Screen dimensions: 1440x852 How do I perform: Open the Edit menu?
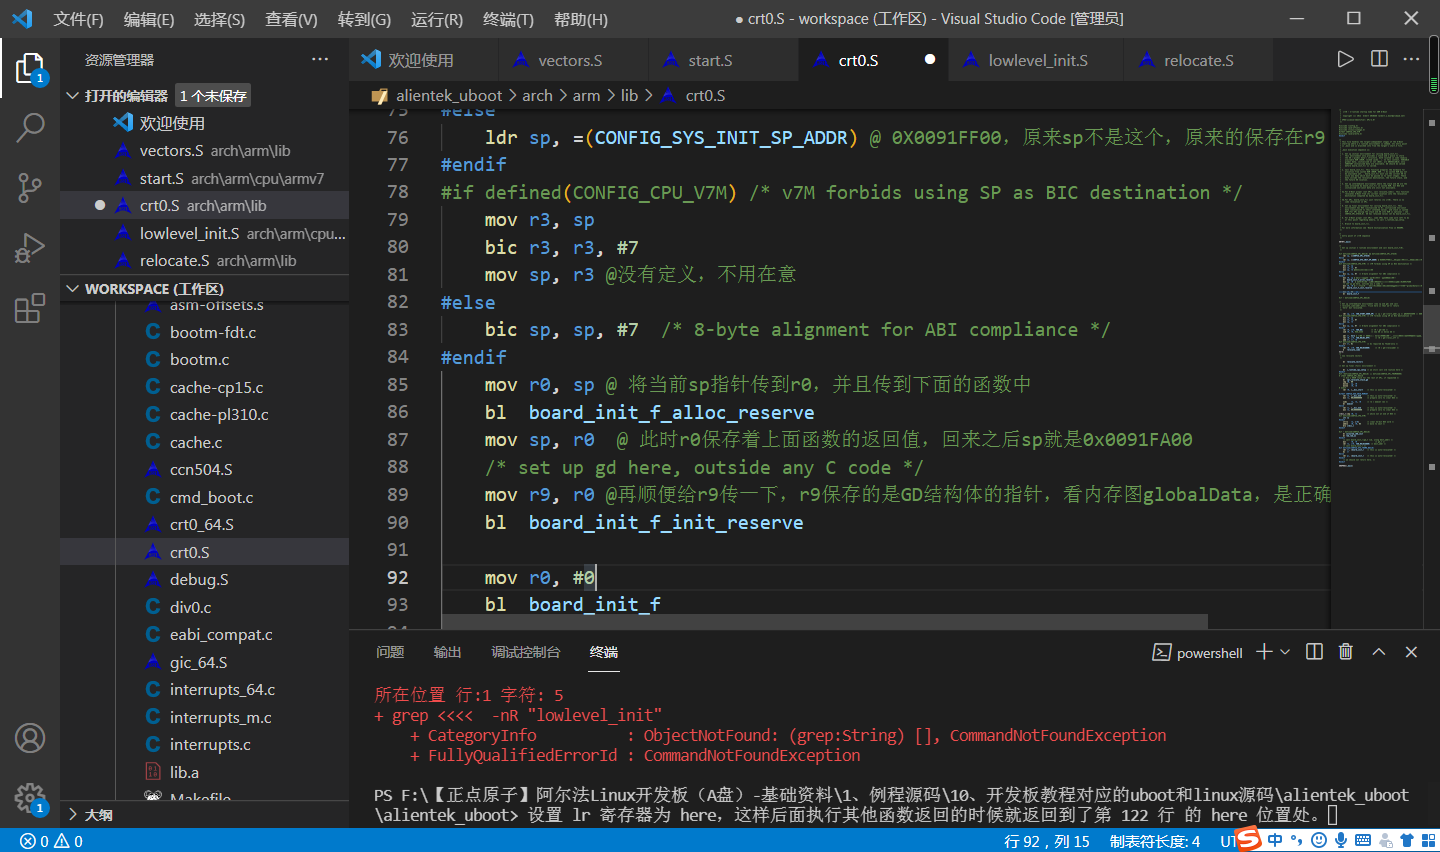pyautogui.click(x=149, y=19)
